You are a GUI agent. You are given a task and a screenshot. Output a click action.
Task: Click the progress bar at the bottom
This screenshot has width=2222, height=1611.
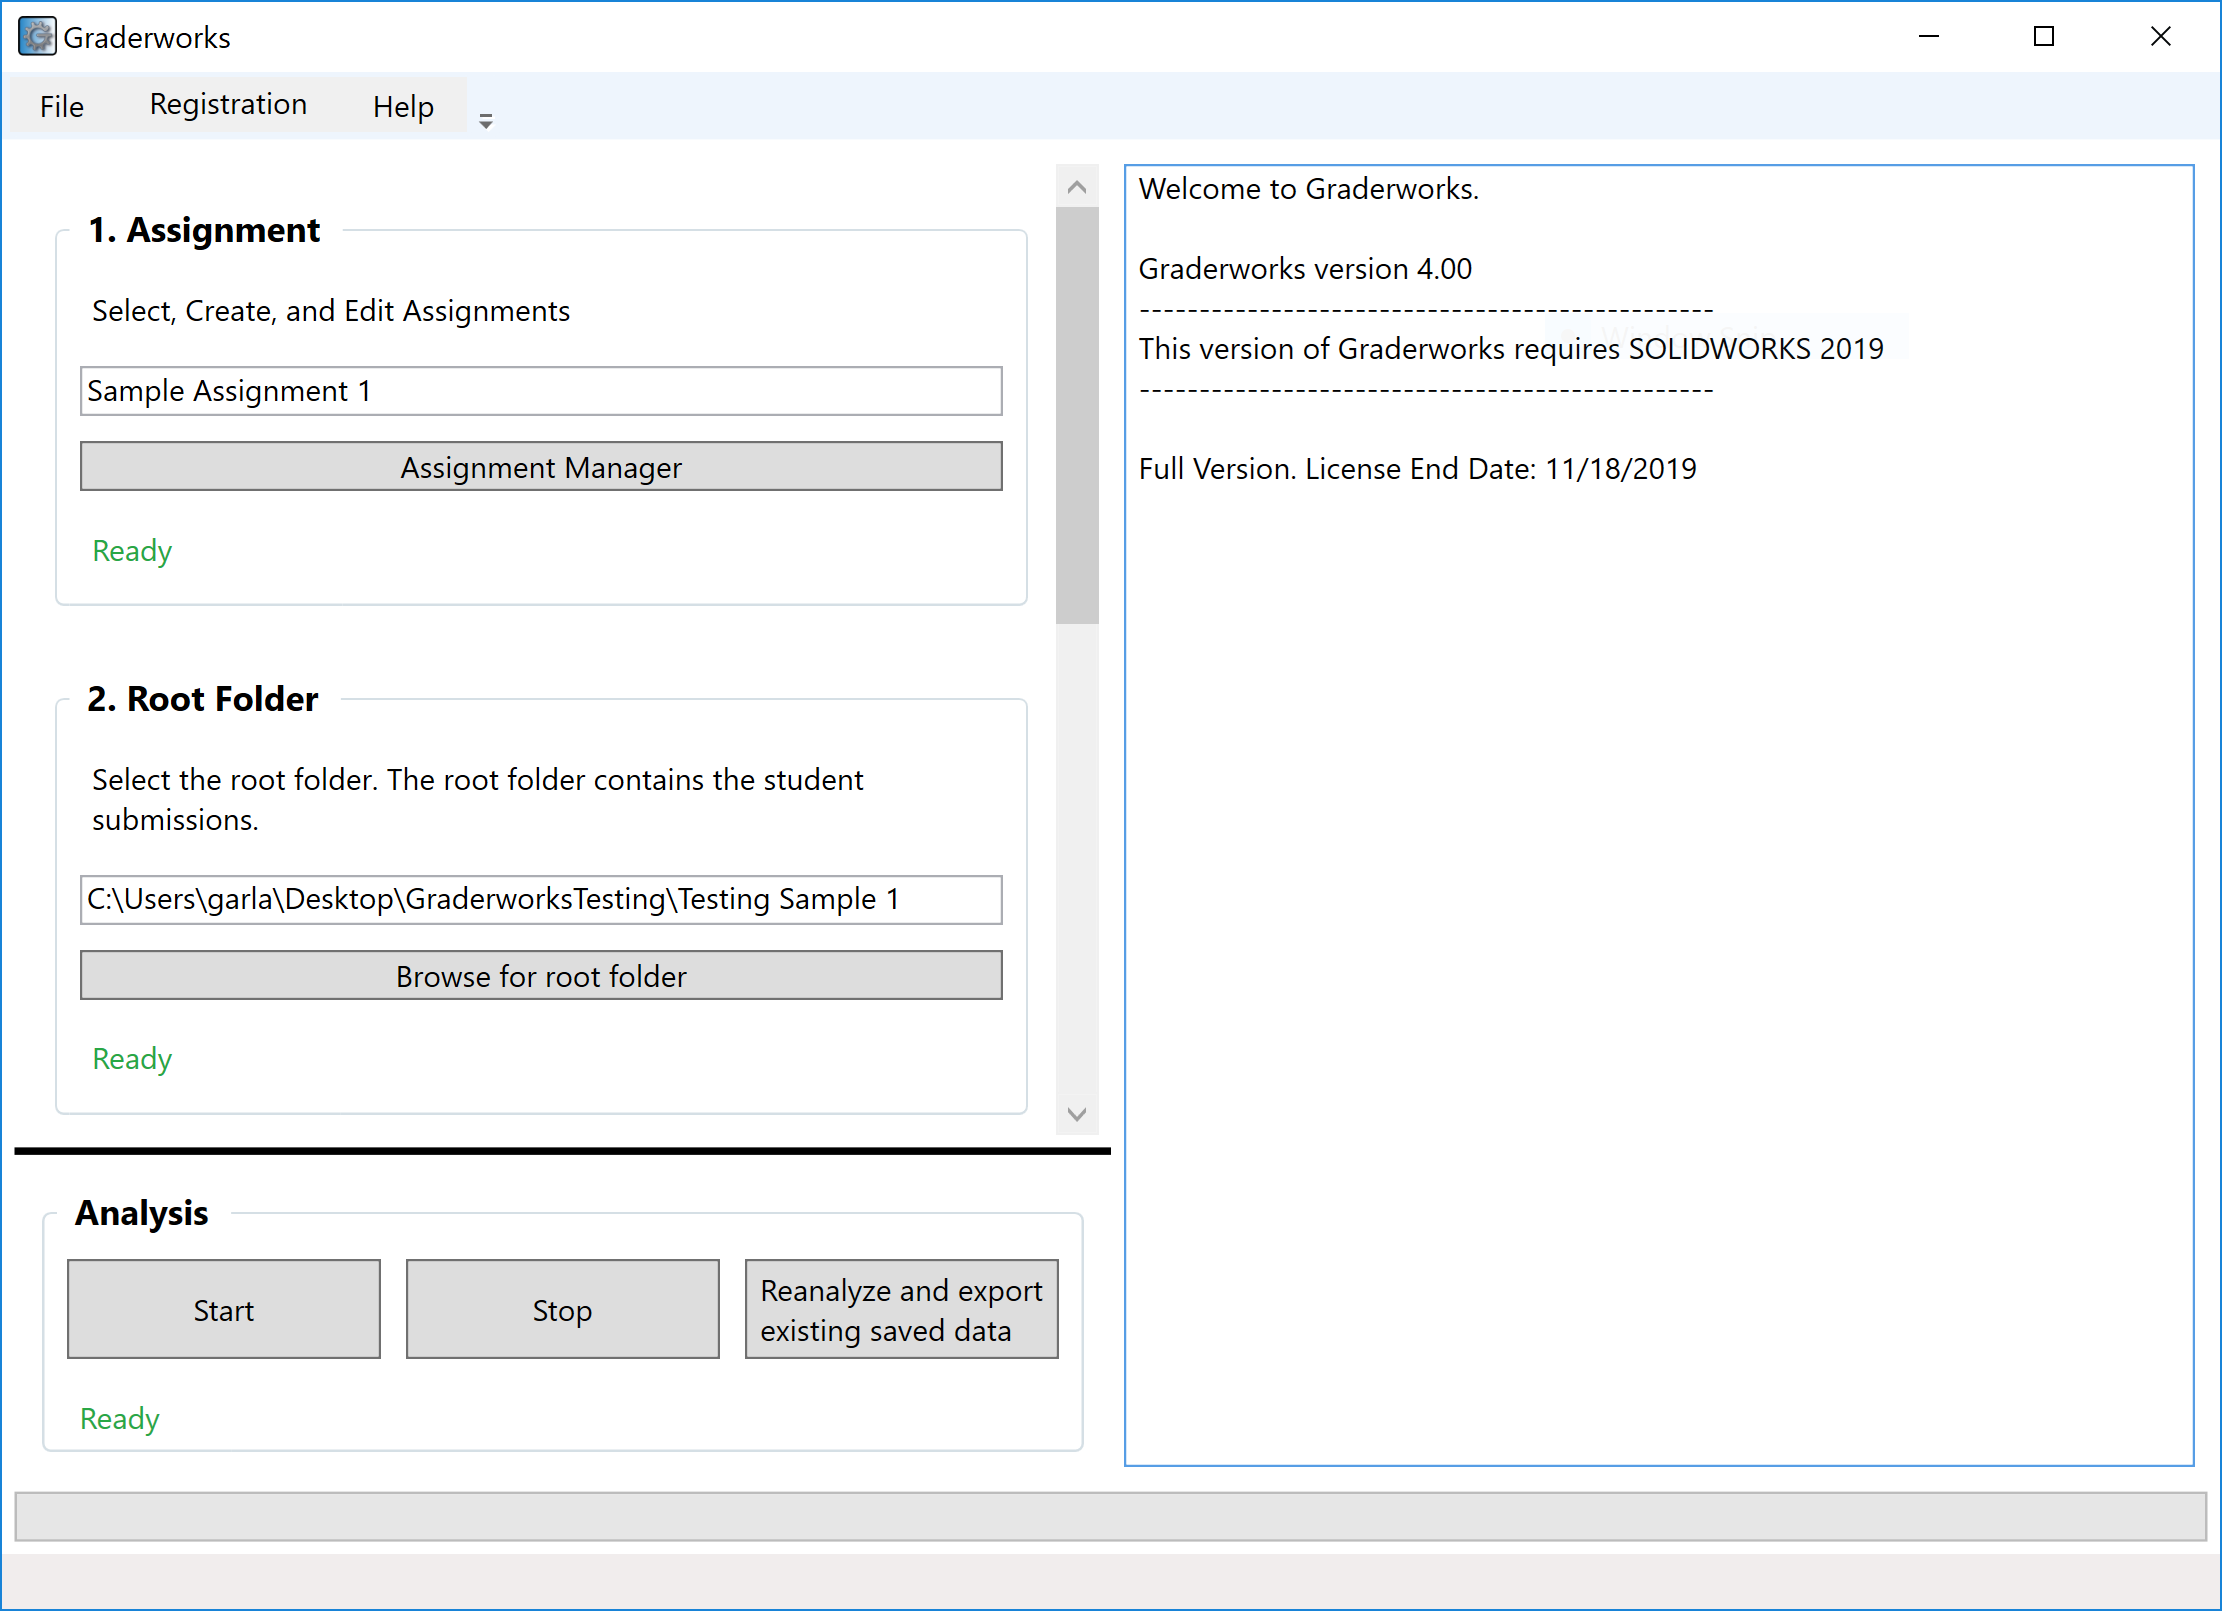[1110, 1517]
